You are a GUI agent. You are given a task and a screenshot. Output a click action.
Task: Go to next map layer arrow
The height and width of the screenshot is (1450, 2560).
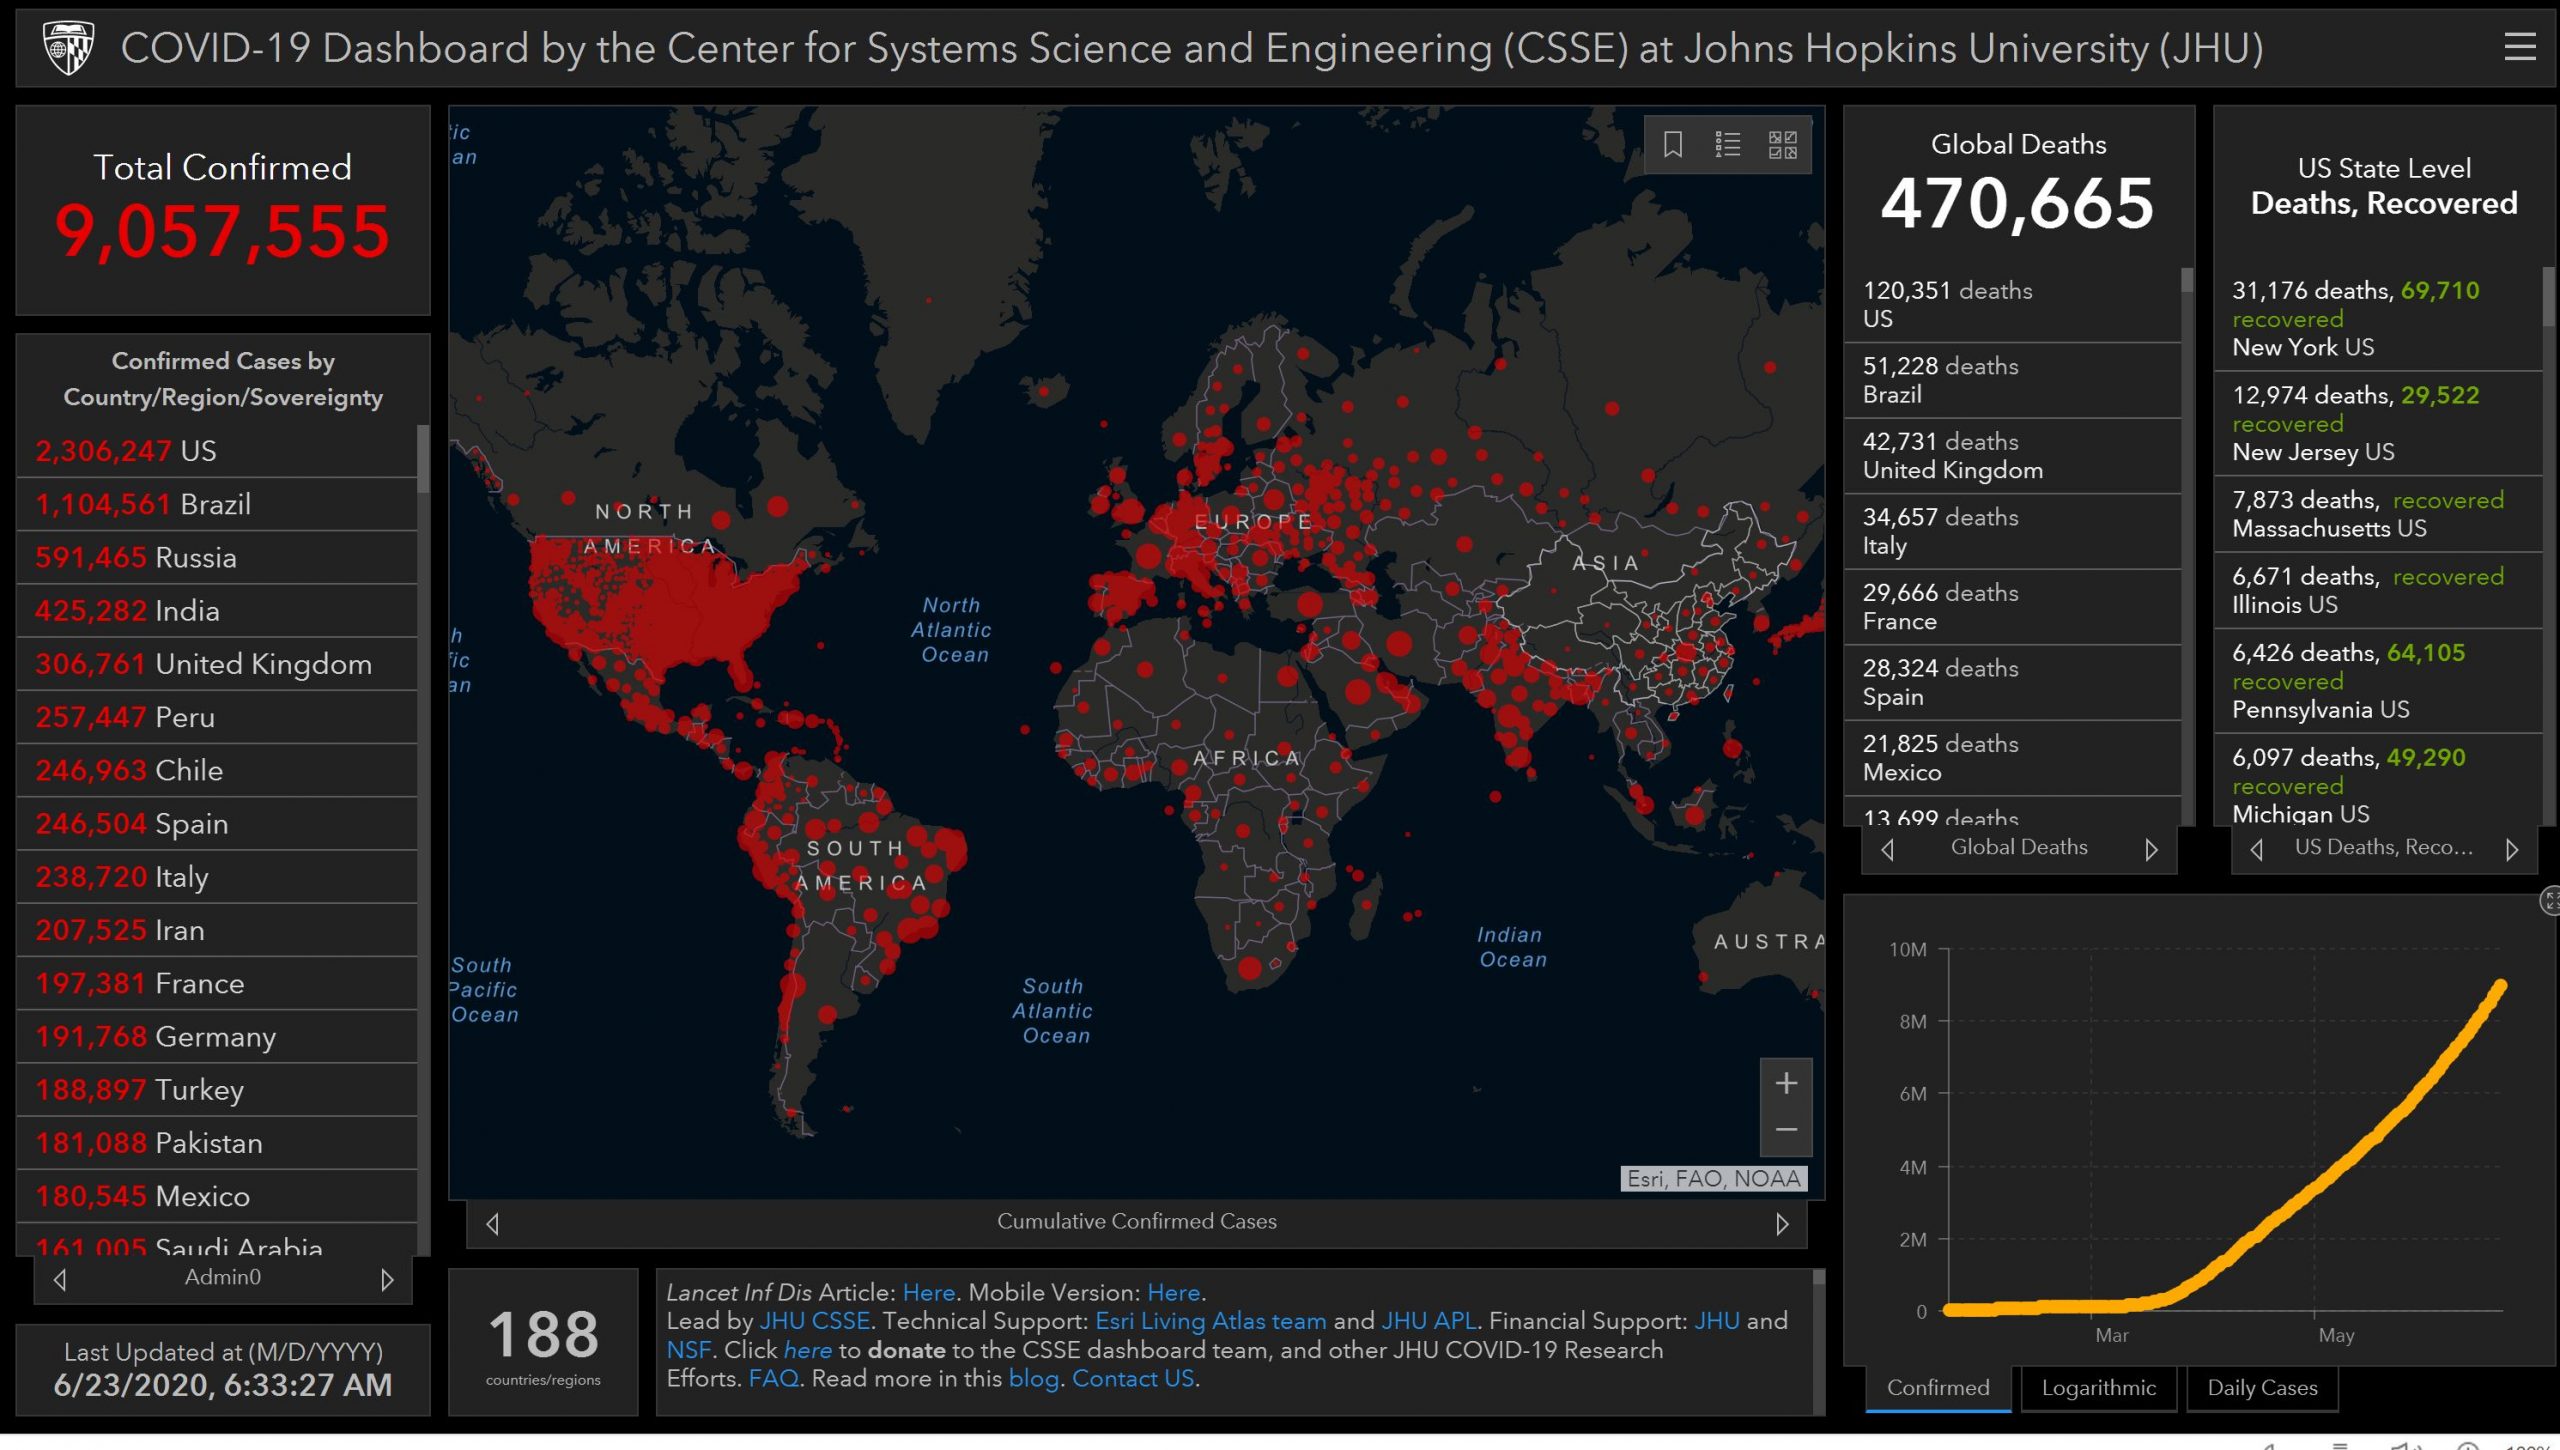coord(1781,1223)
